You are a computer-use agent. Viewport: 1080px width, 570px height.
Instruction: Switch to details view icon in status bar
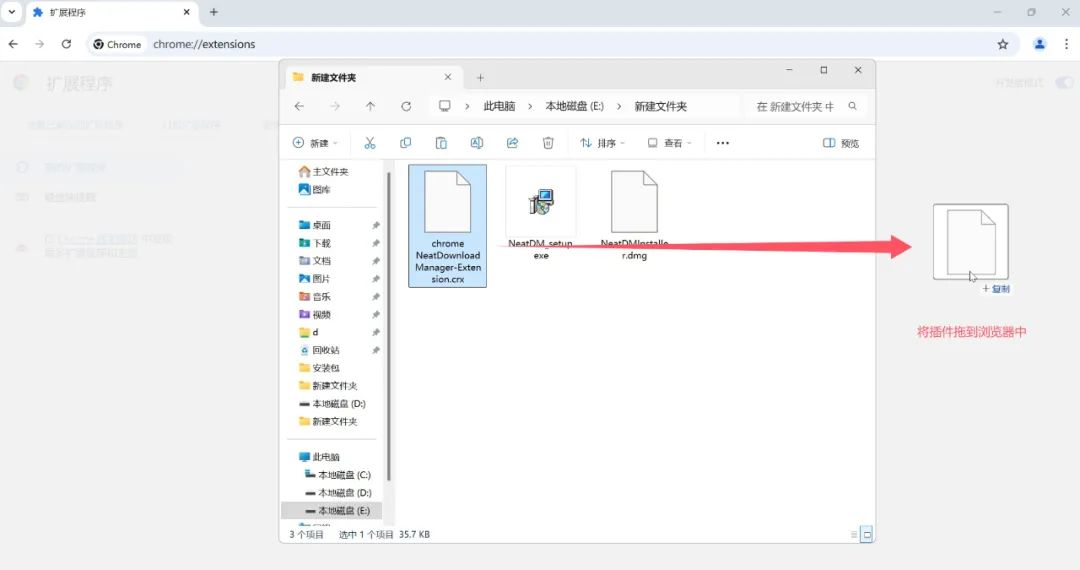854,534
